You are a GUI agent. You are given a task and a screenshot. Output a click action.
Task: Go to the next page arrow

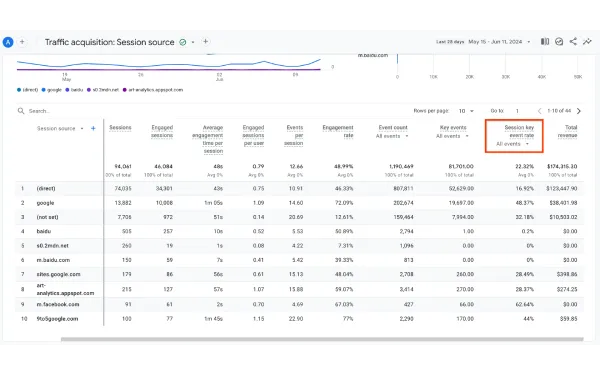[579, 111]
